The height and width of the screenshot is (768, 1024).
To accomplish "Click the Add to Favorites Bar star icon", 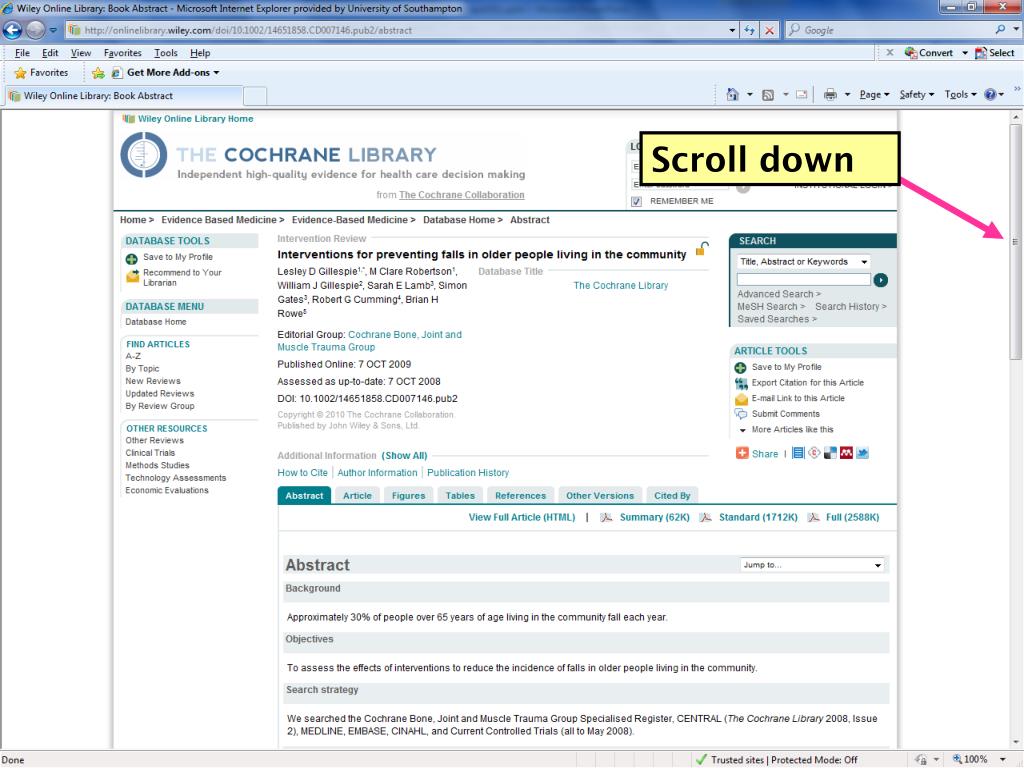I will pos(98,72).
